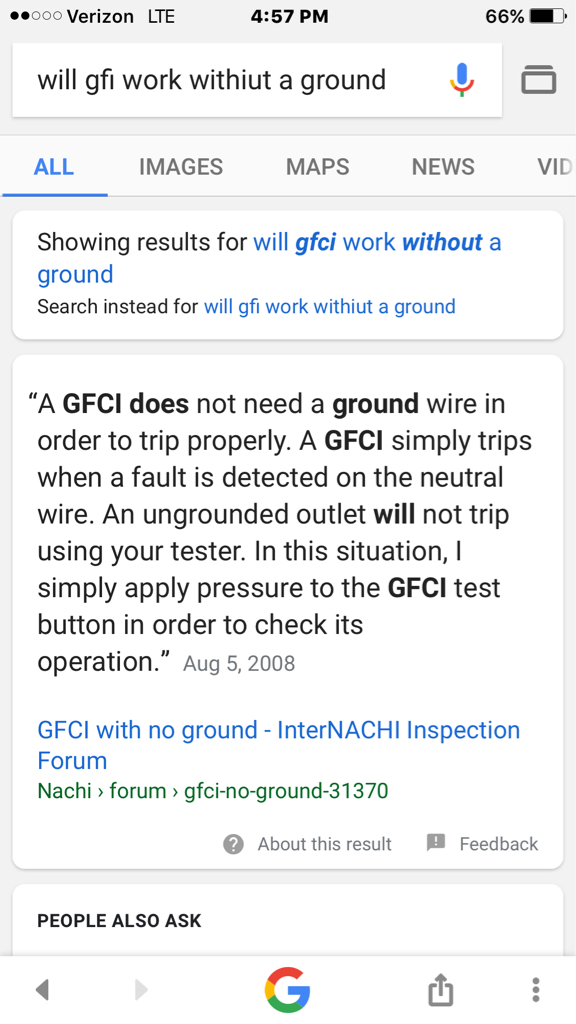Screen dimensions: 576x1024
Task: Open corrected 'will gfci work without a ground' link
Action: click(x=269, y=258)
